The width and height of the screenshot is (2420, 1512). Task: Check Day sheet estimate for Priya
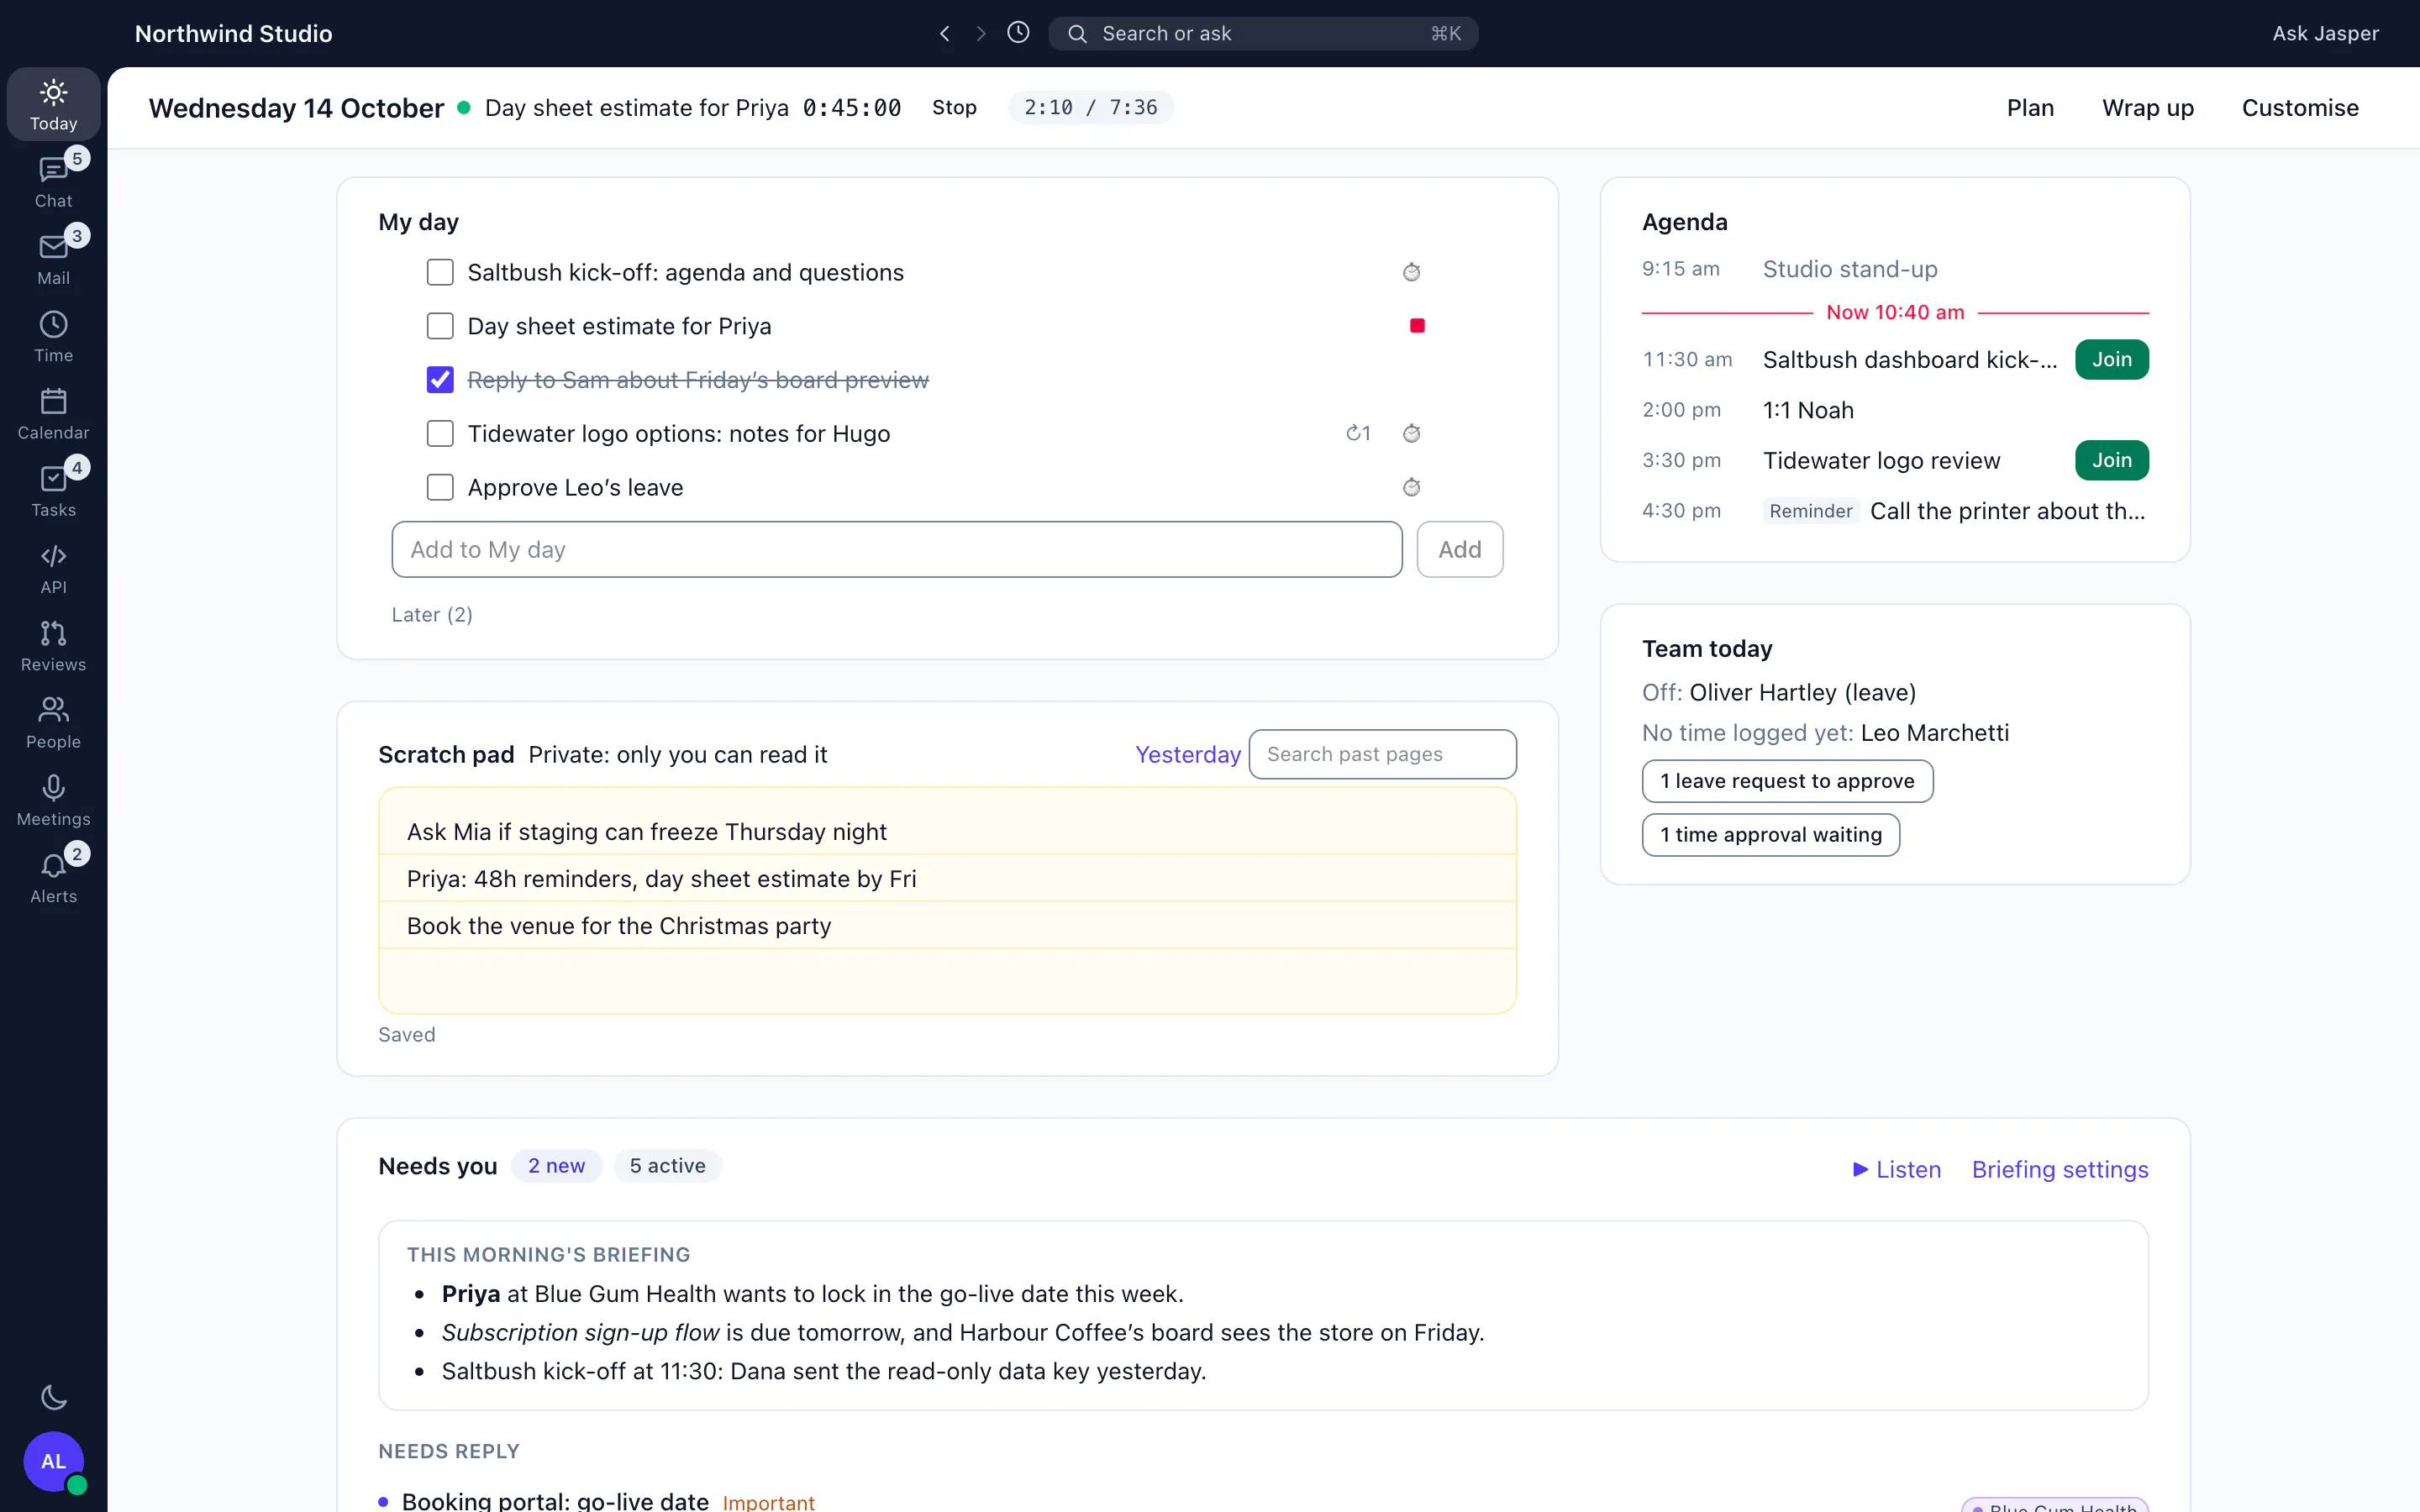tap(440, 326)
